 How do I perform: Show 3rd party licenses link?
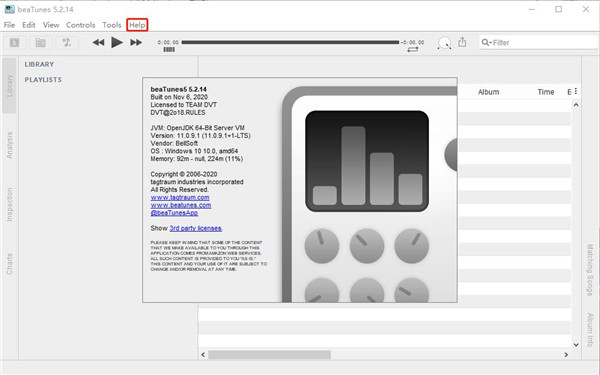tap(196, 228)
